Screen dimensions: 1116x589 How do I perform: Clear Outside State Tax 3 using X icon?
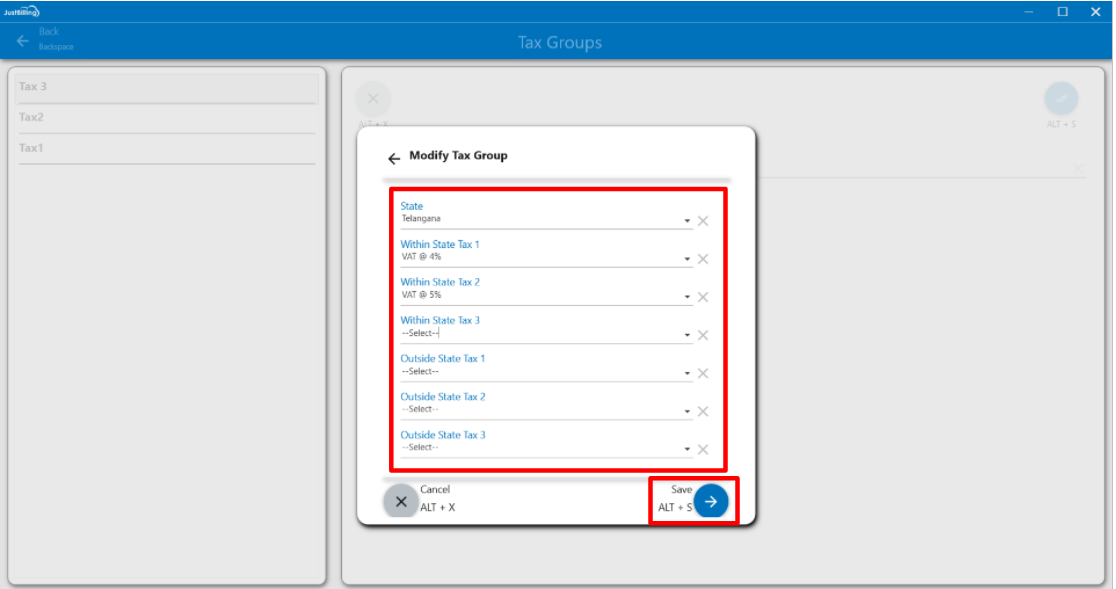pyautogui.click(x=703, y=449)
